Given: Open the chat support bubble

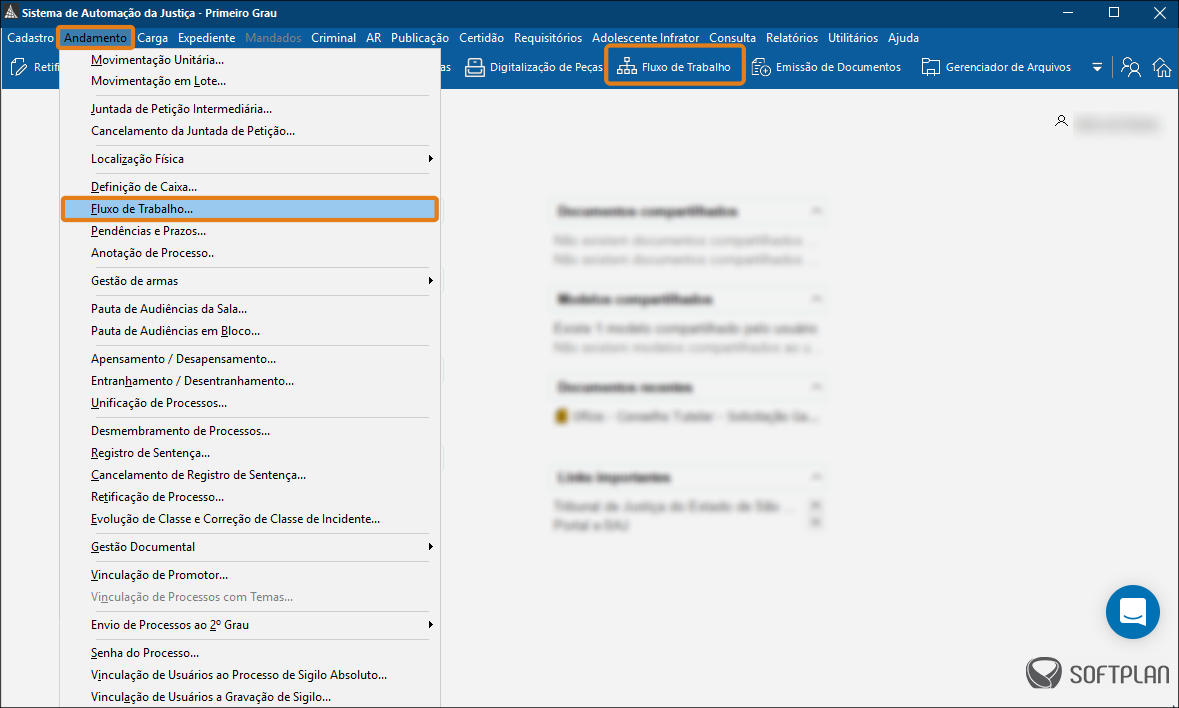Looking at the screenshot, I should 1132,612.
